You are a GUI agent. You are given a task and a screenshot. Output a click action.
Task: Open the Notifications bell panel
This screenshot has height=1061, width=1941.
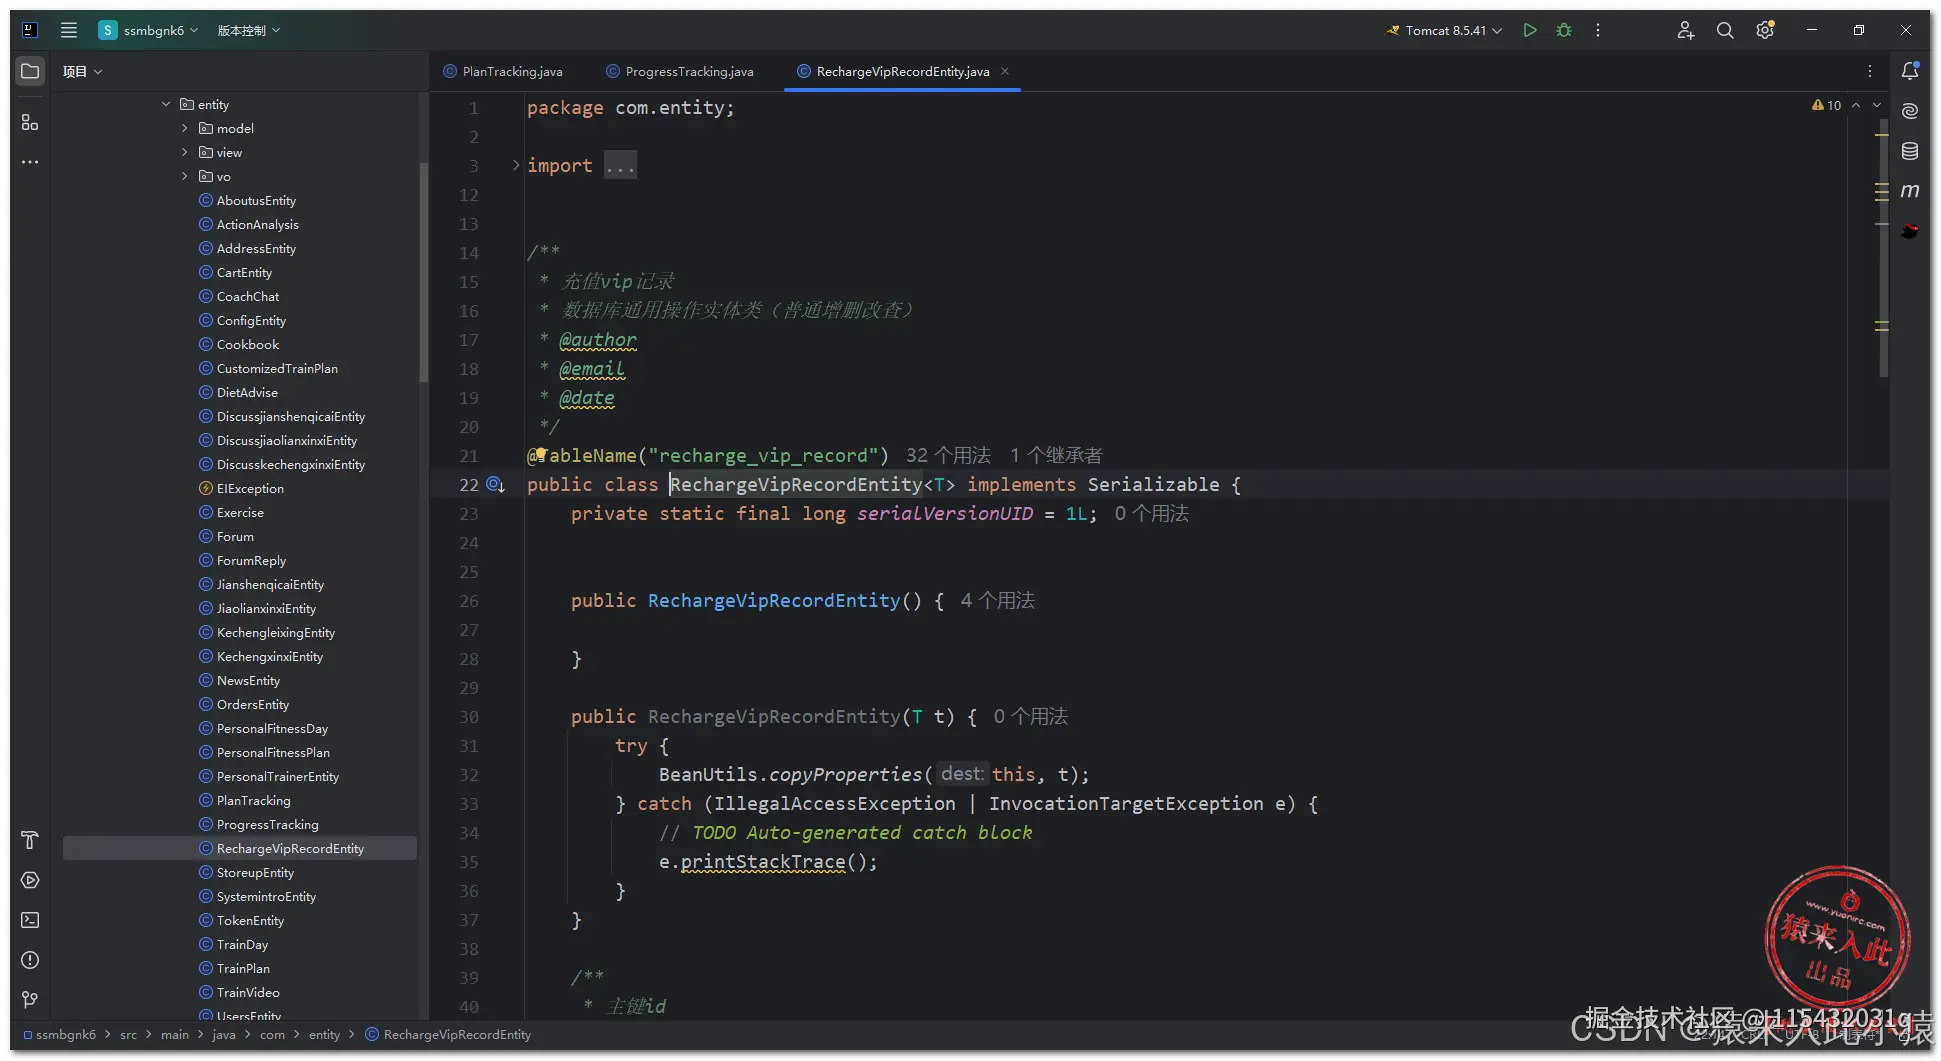tap(1910, 71)
